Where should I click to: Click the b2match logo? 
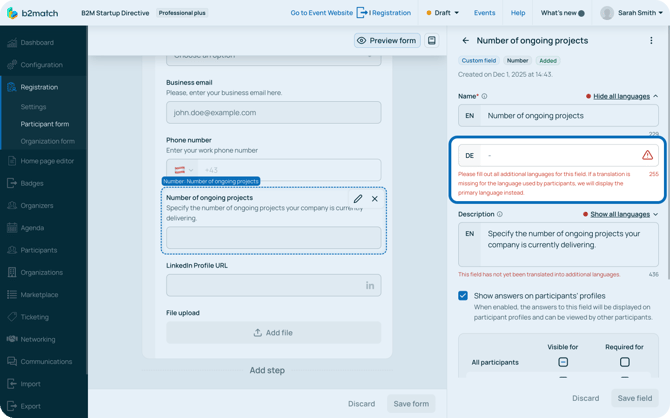click(x=32, y=13)
